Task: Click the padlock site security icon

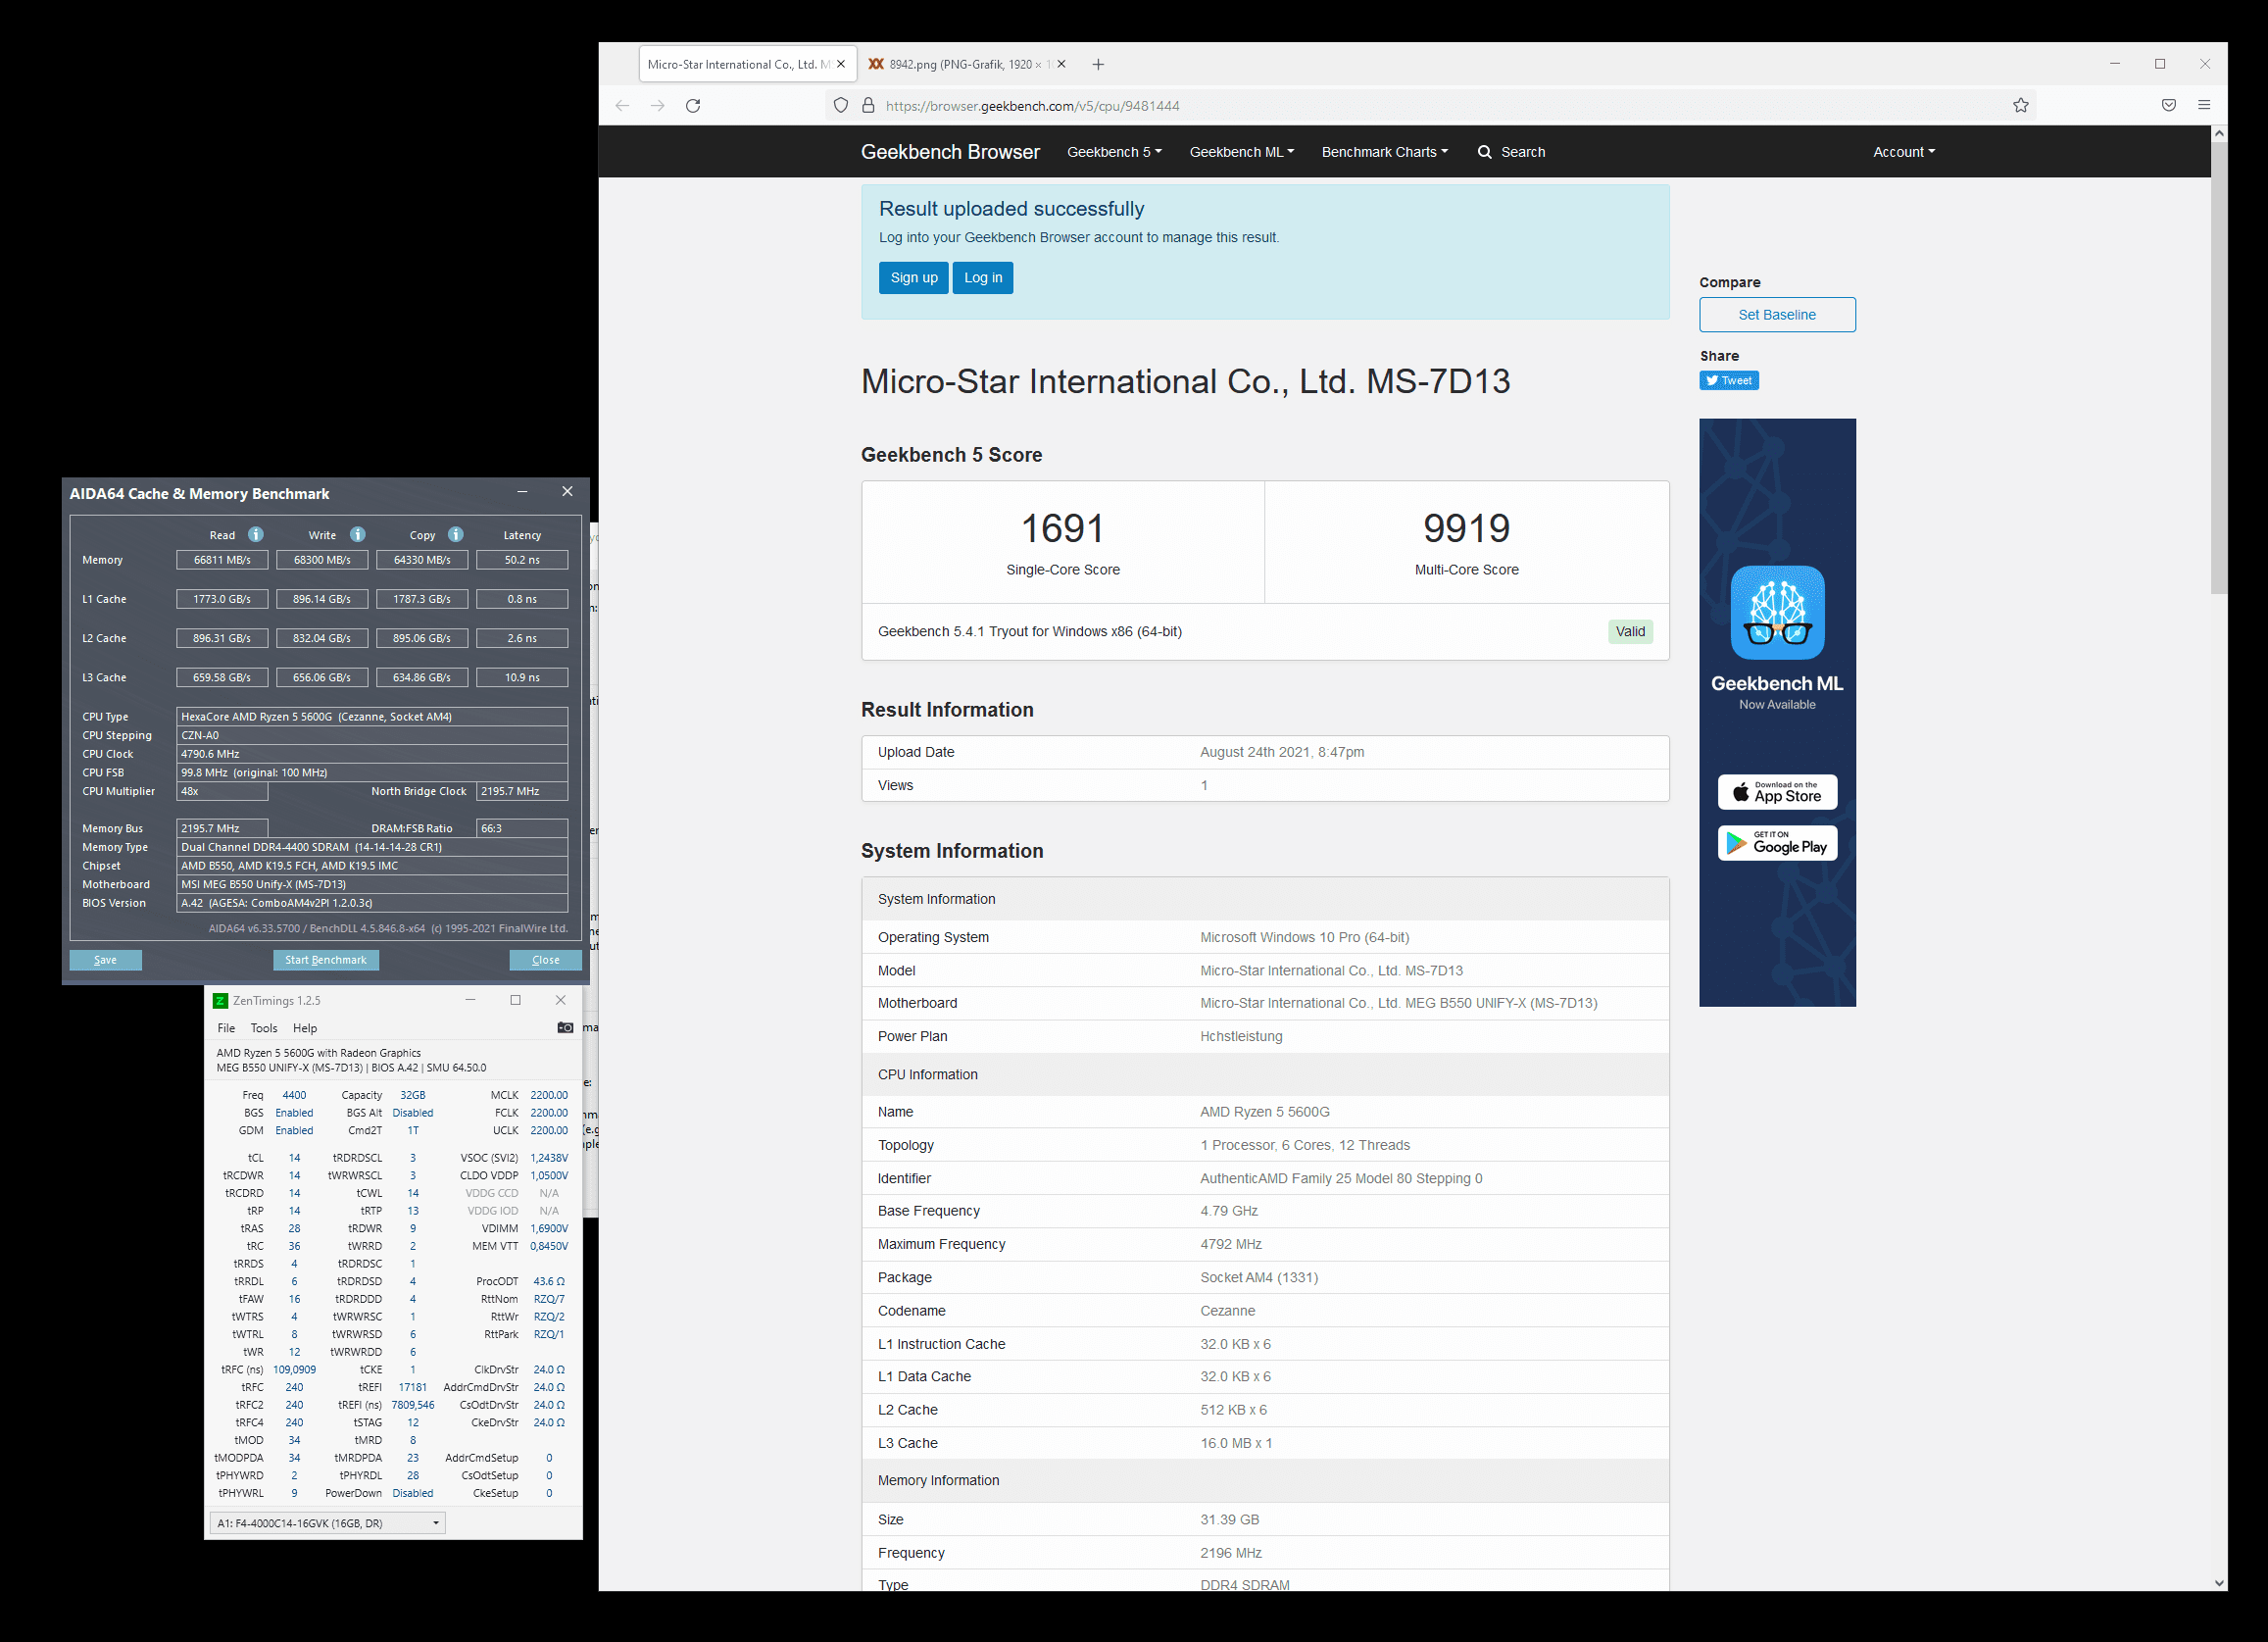Action: pyautogui.click(x=868, y=106)
